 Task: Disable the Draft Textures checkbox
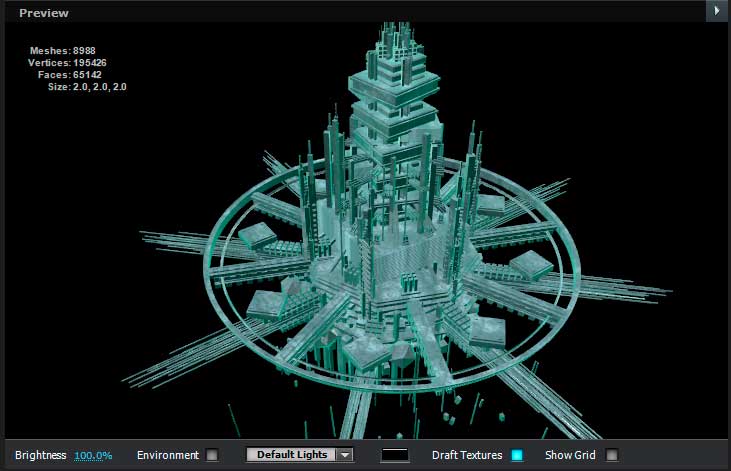click(x=517, y=455)
